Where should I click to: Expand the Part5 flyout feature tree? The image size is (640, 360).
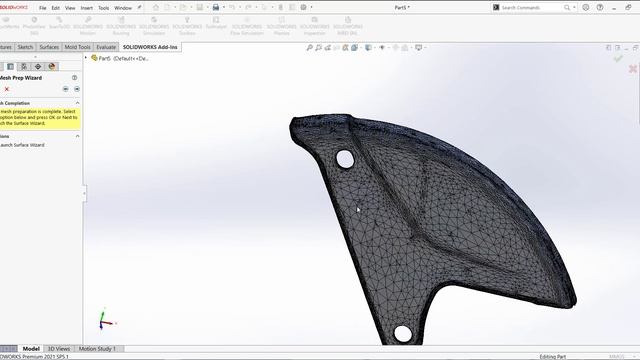[86, 58]
